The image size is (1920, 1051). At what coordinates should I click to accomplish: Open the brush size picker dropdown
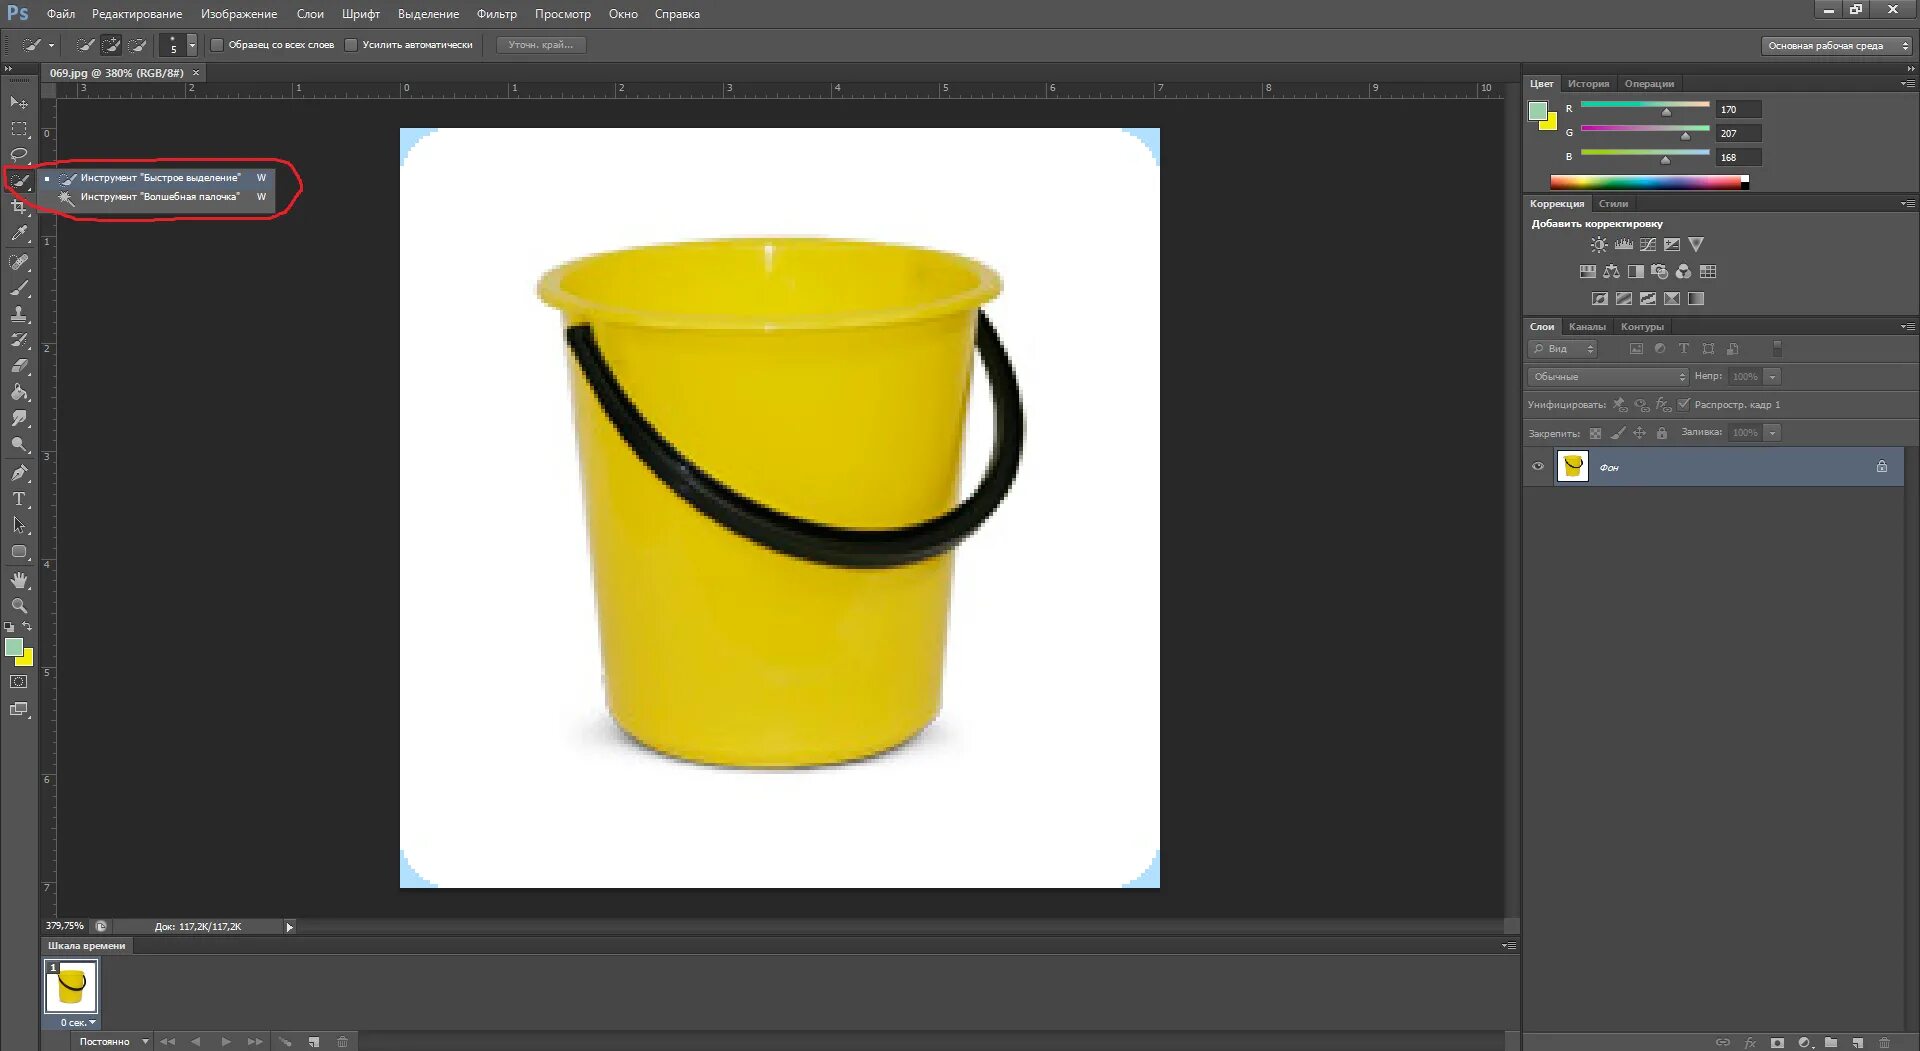click(x=192, y=45)
